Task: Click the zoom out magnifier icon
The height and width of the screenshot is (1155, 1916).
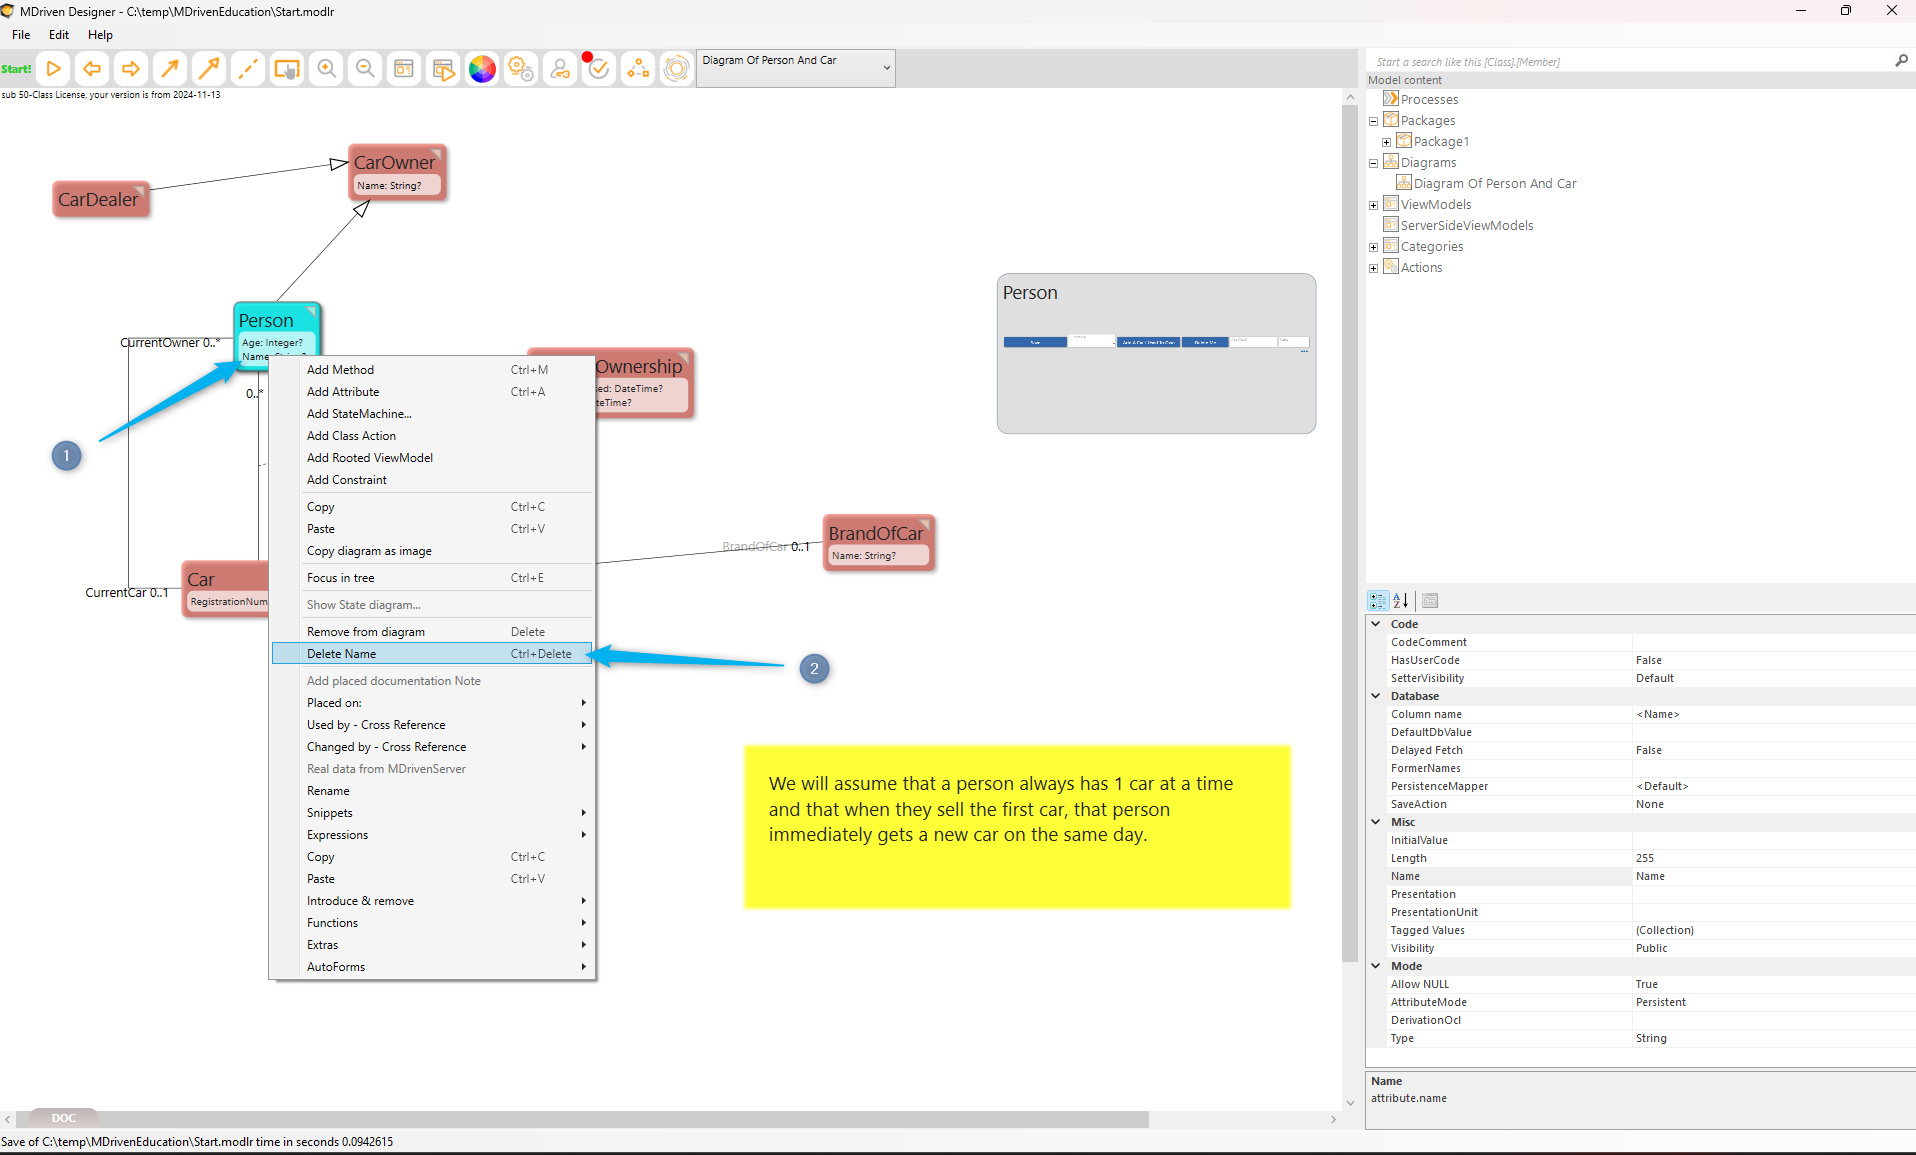Action: (x=366, y=69)
